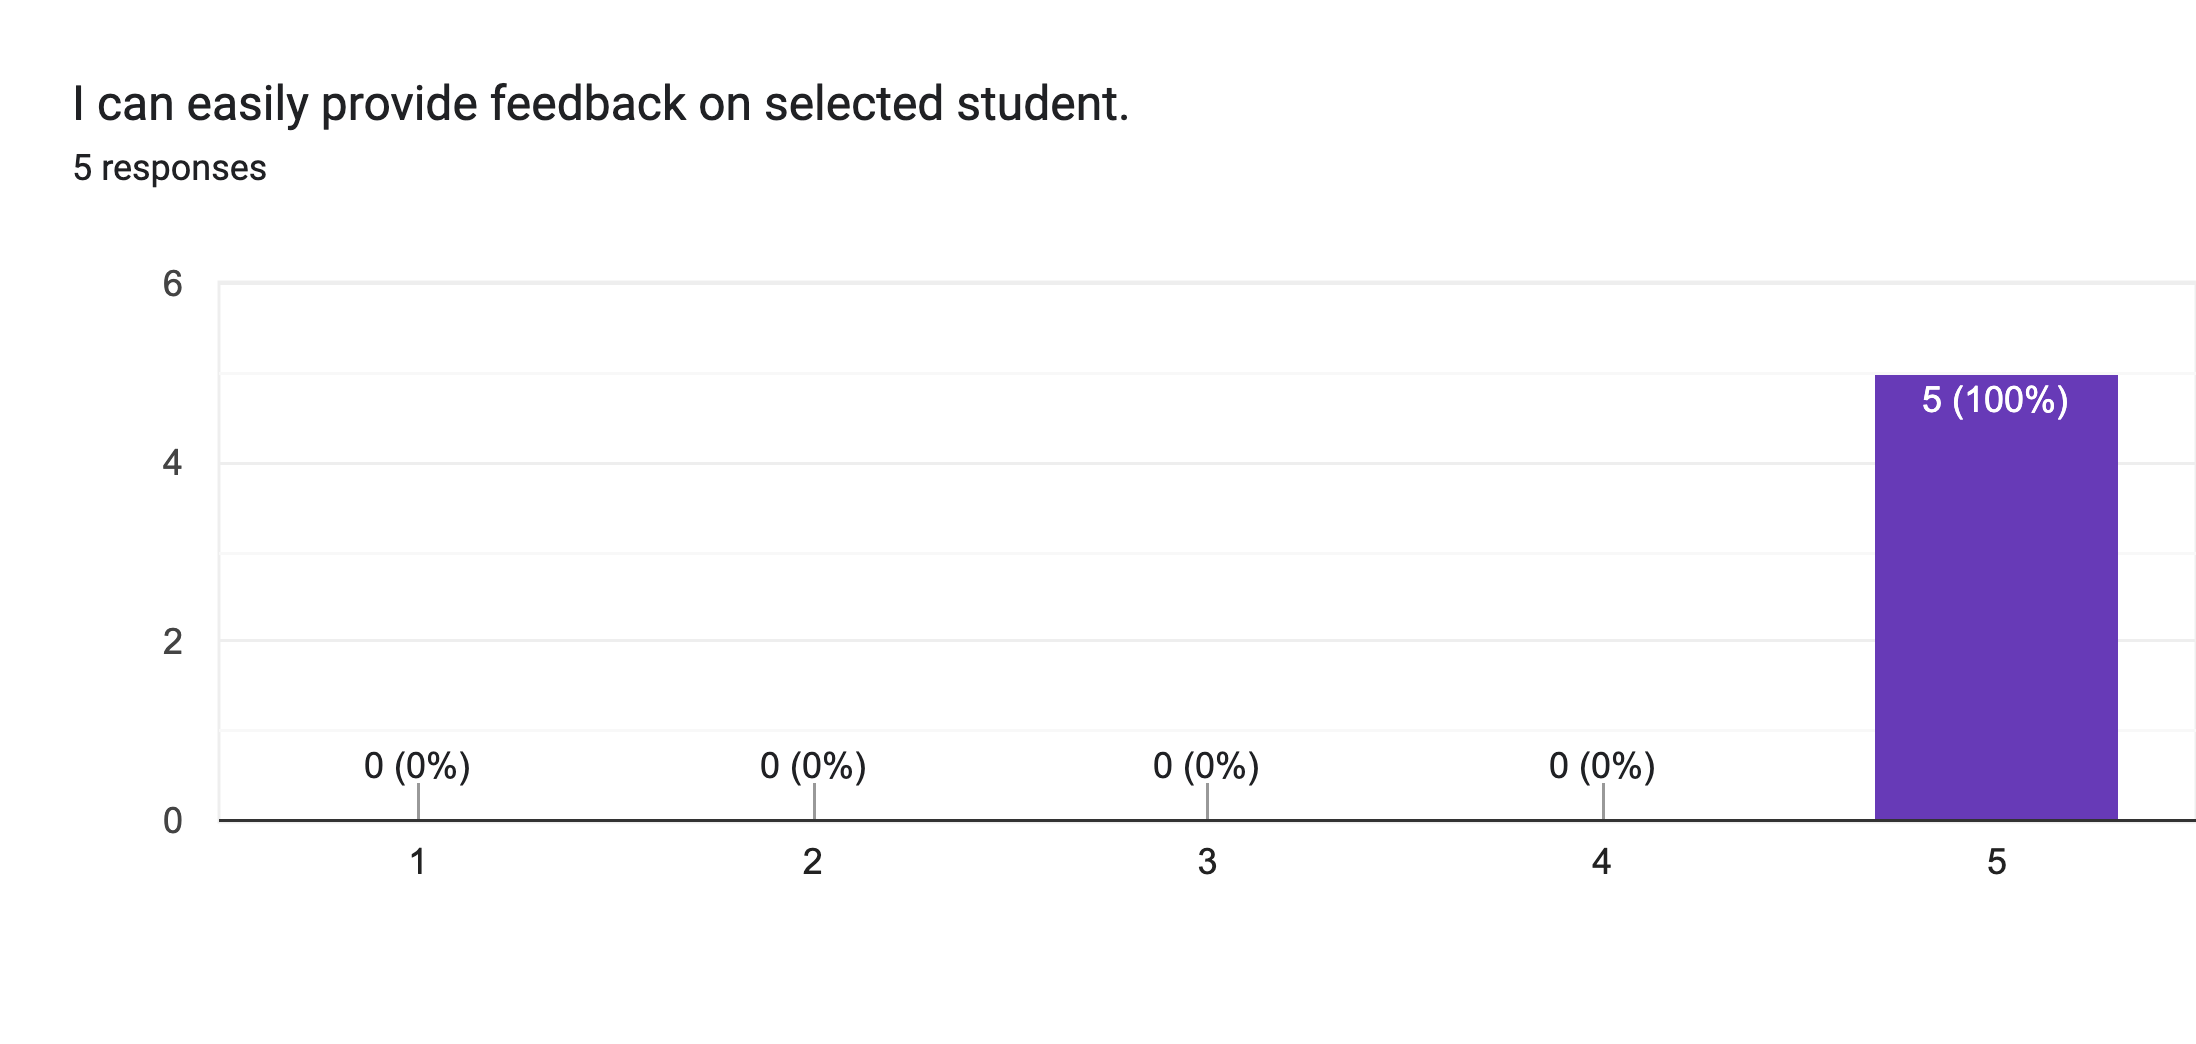Click the '0 (0%)' label above rating 1

pyautogui.click(x=417, y=766)
